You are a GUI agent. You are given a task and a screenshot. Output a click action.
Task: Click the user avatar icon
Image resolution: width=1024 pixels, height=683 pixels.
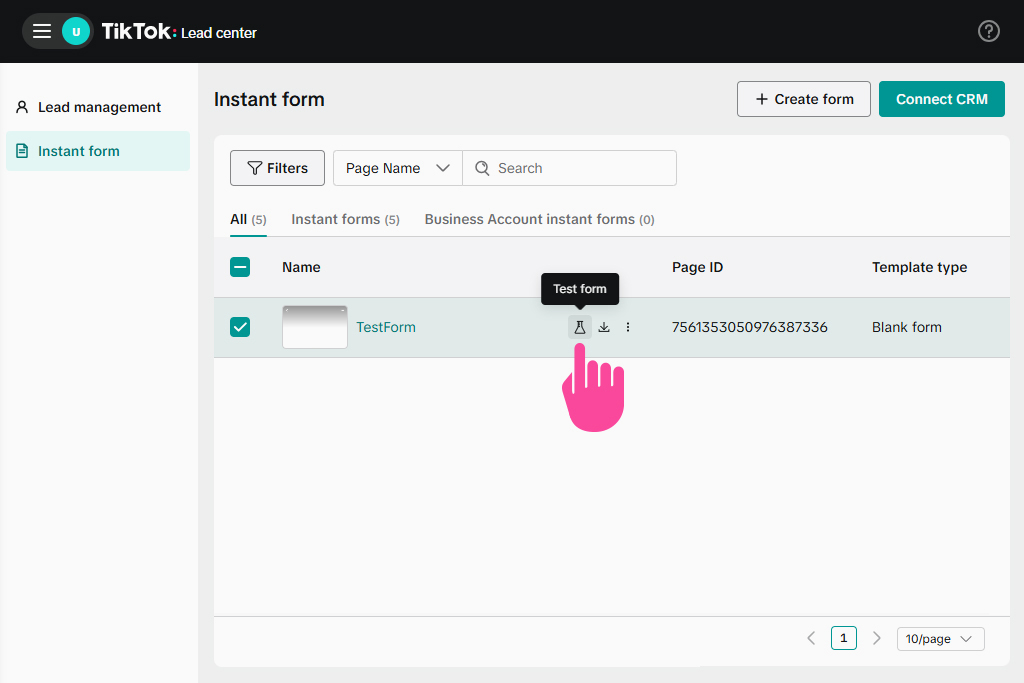tap(75, 32)
